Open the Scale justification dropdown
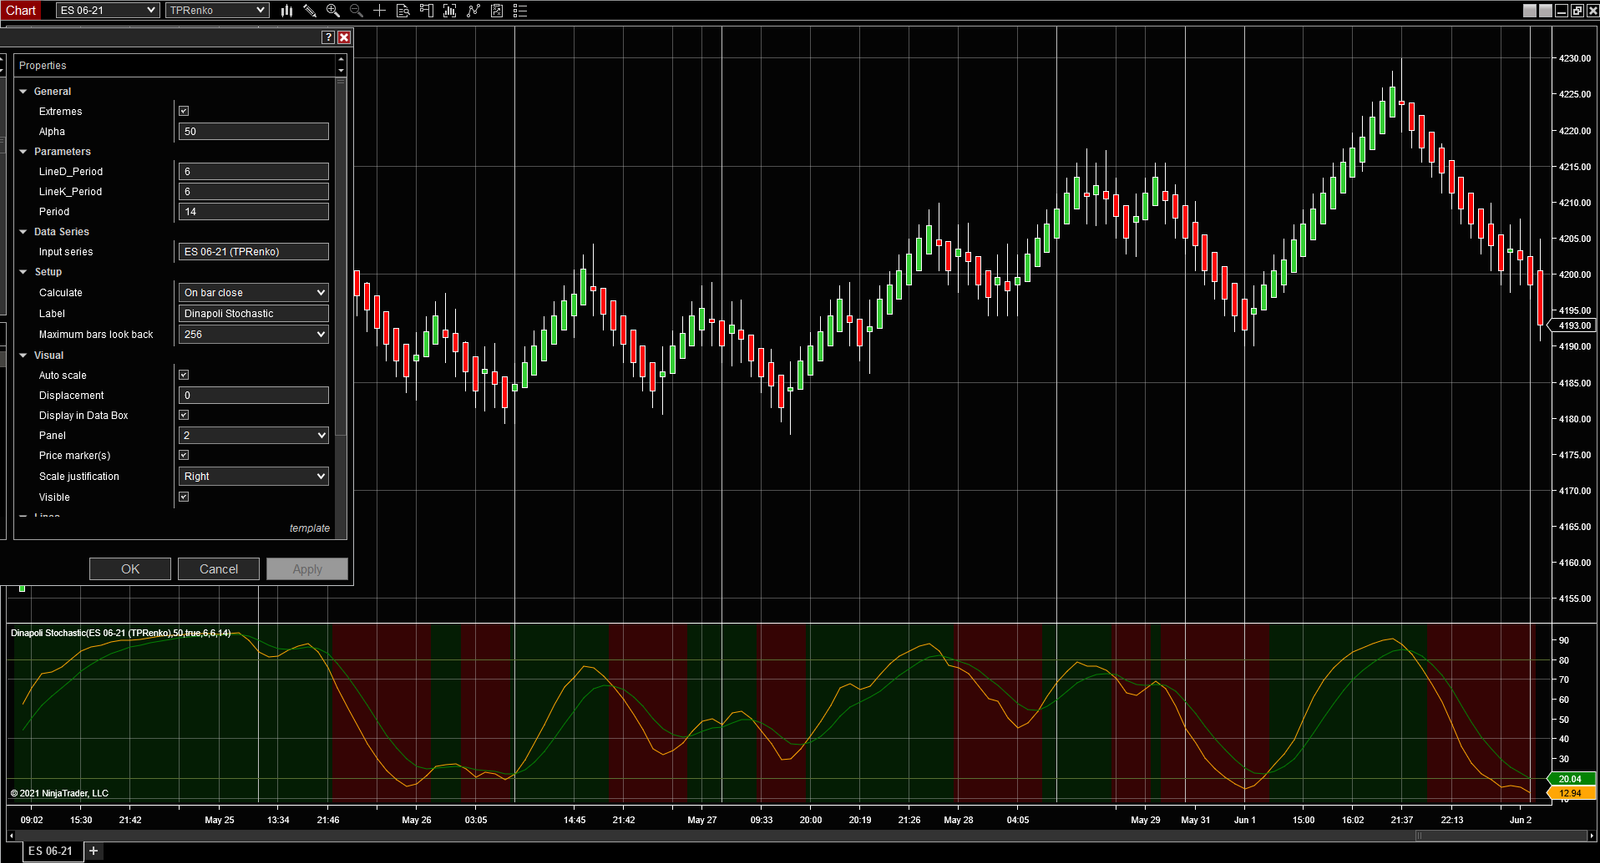 [254, 476]
